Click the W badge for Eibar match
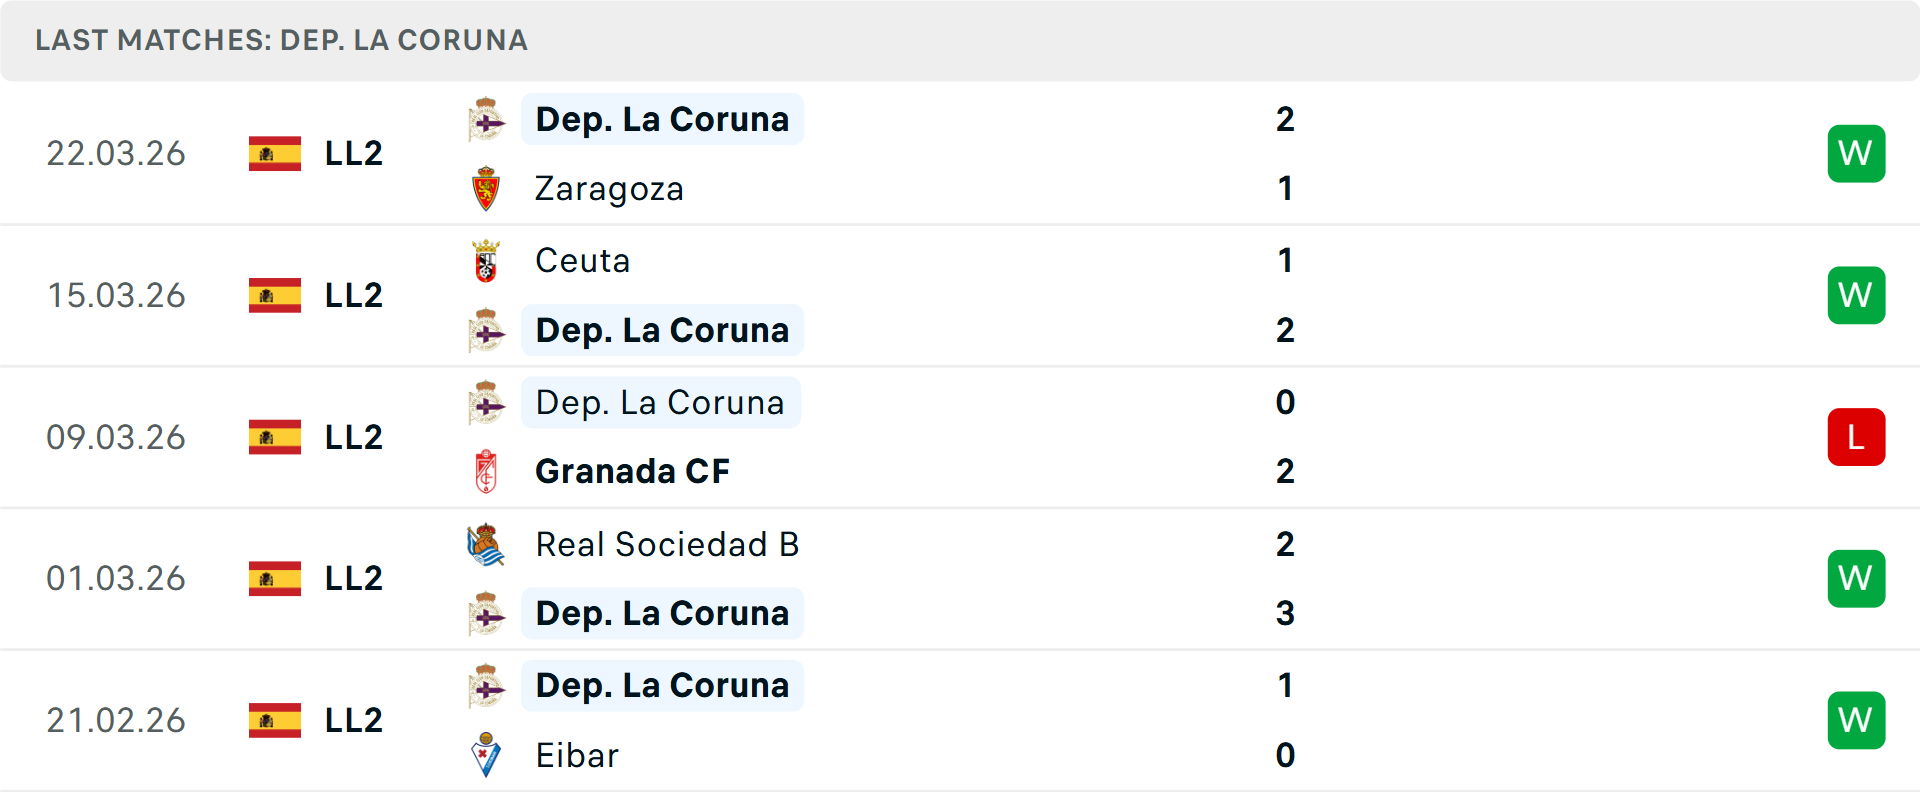The width and height of the screenshot is (1920, 792). click(x=1856, y=721)
